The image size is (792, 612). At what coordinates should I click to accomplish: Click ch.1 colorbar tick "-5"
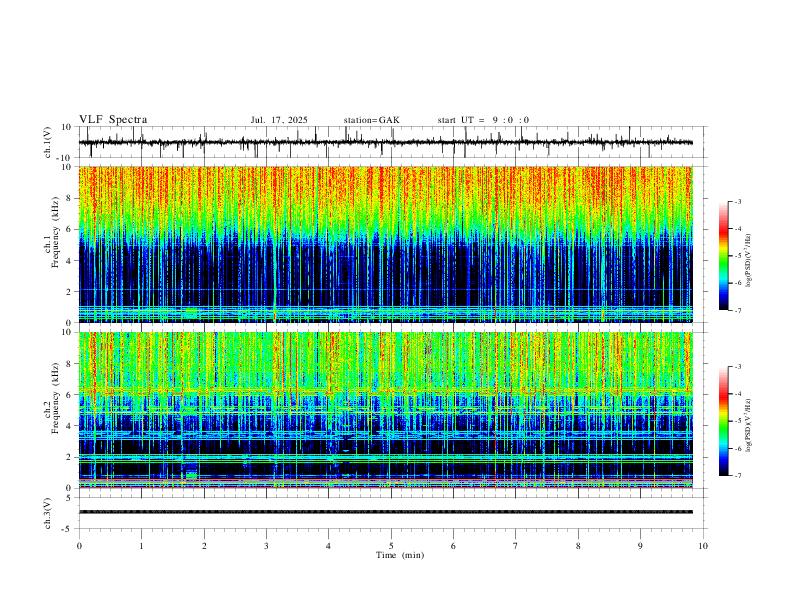click(x=738, y=256)
